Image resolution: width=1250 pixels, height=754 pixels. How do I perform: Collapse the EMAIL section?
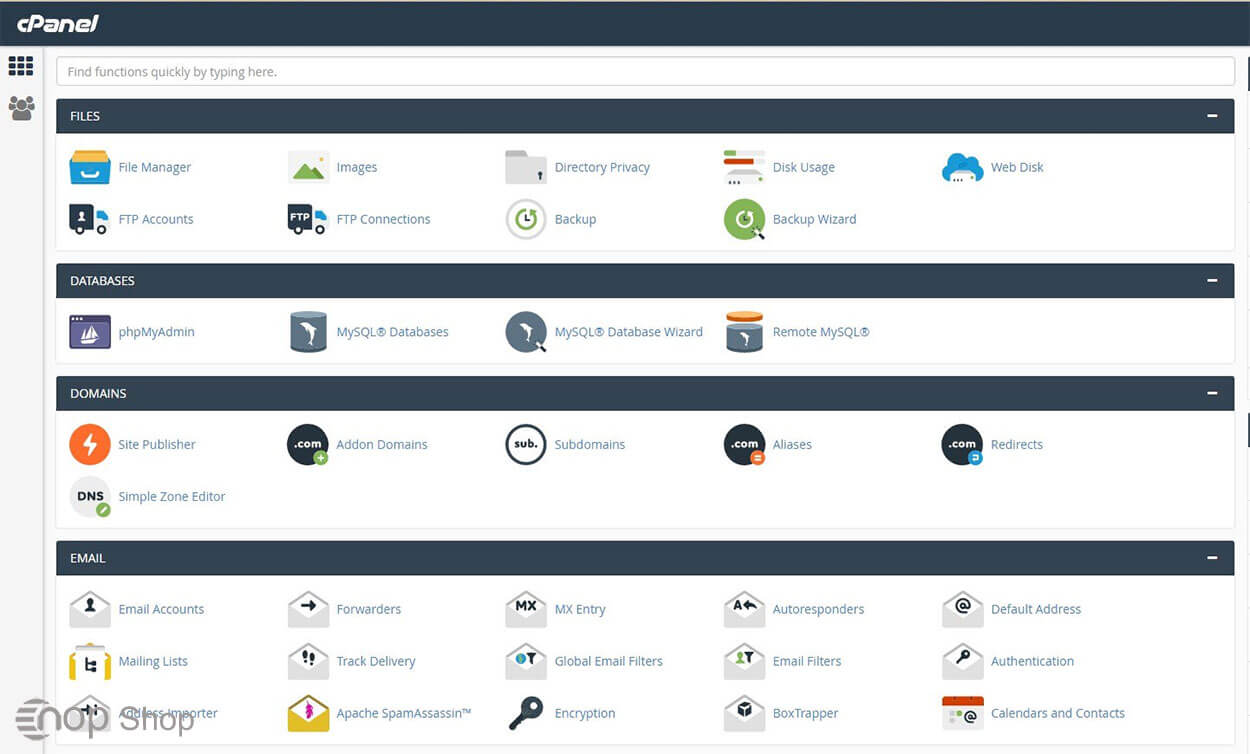click(1212, 558)
